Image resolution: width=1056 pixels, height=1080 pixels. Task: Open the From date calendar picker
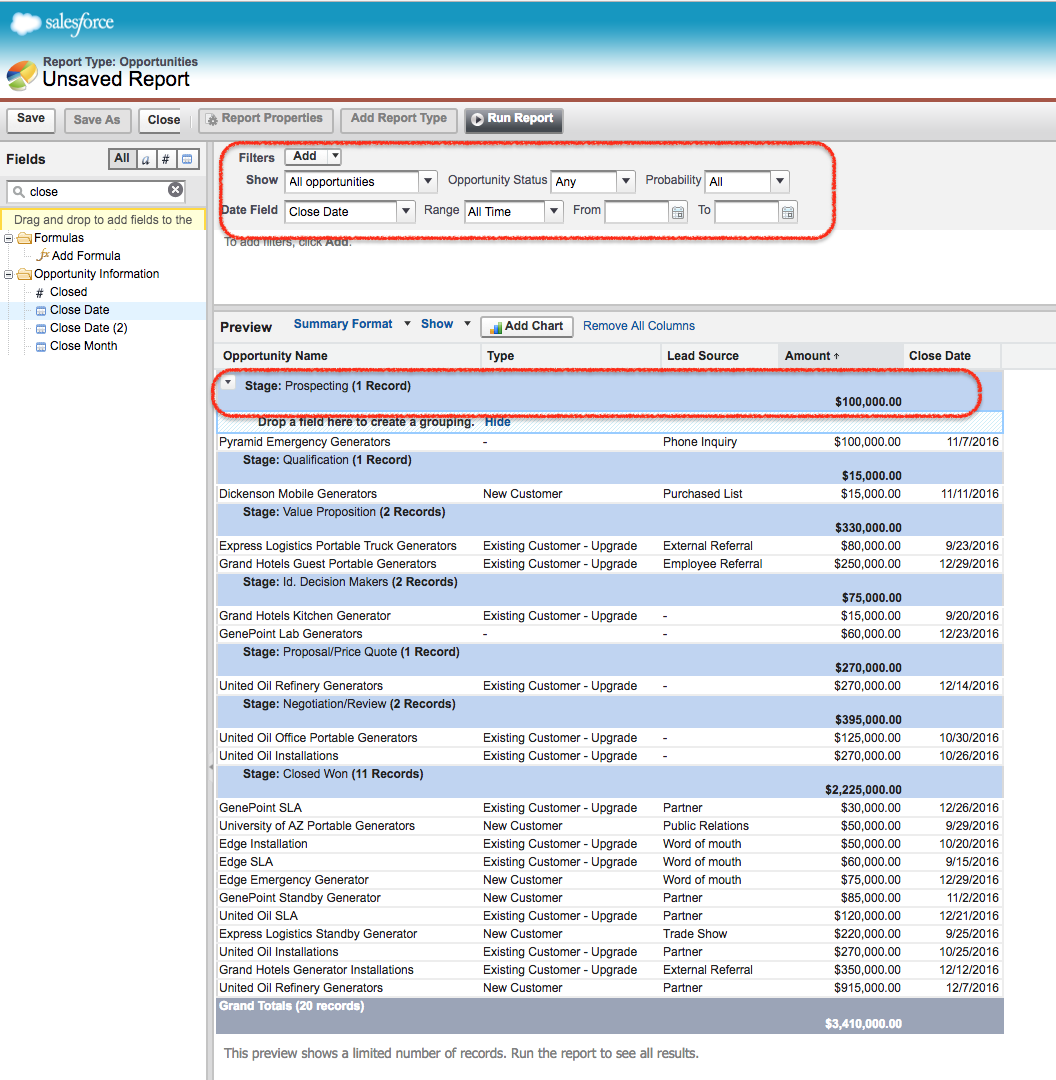click(x=679, y=212)
